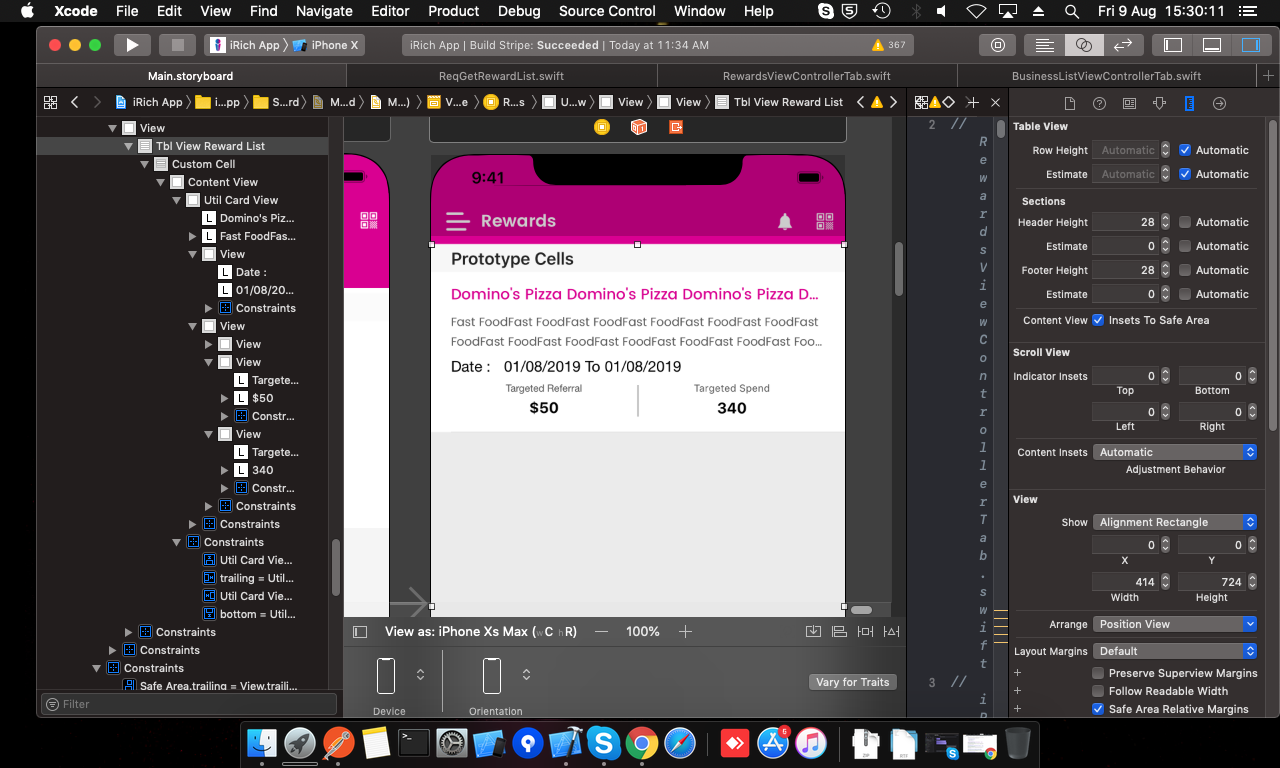Toggle the Debug area visibility

(1211, 45)
